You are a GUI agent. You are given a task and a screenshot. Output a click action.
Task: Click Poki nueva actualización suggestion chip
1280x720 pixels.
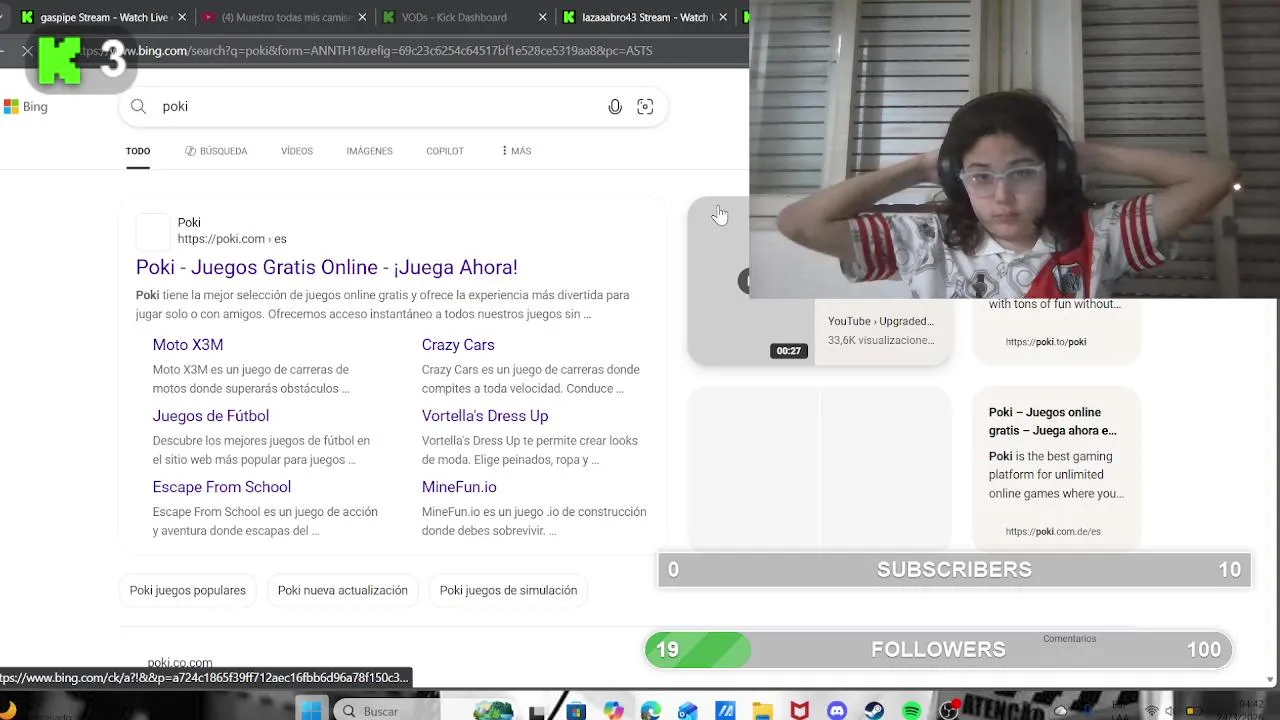click(343, 590)
